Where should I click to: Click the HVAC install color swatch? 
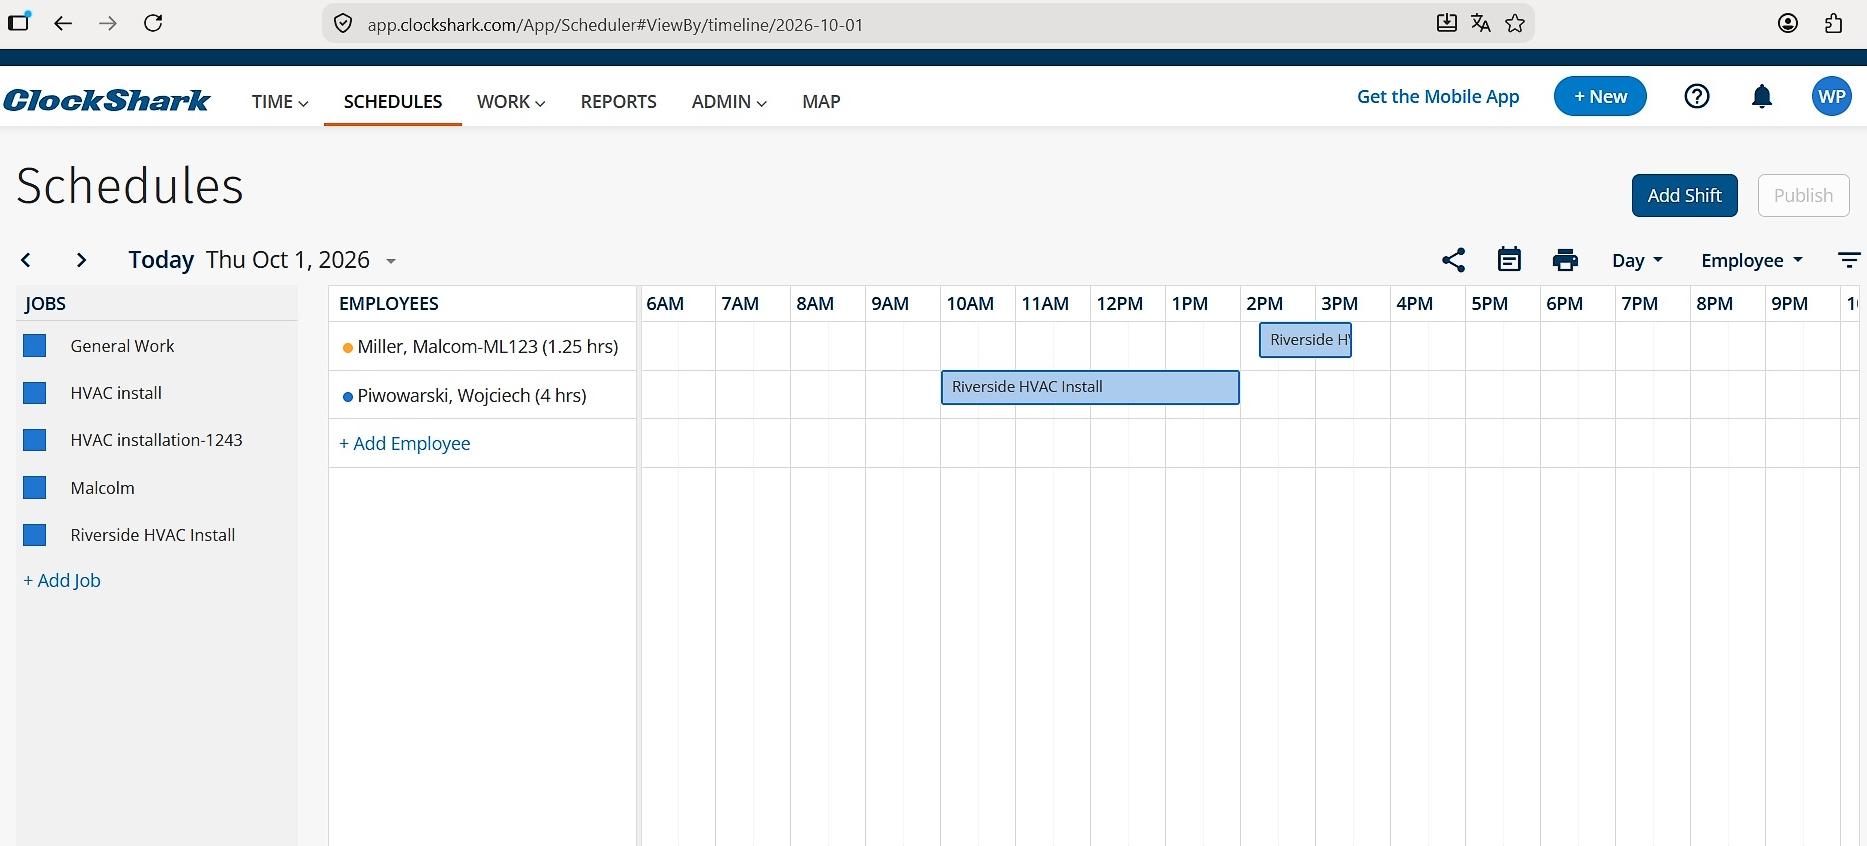point(35,393)
